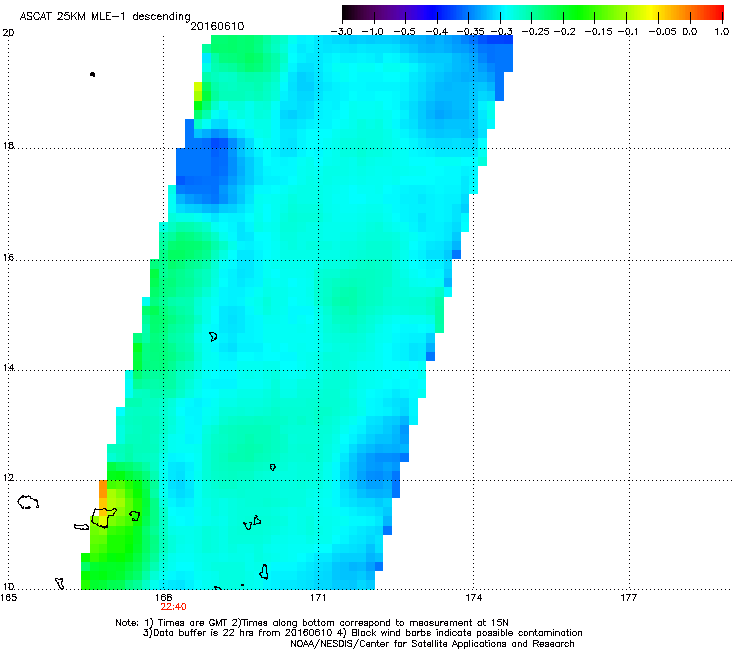The height and width of the screenshot is (650, 740).
Task: Click the longitude label 171
Action: click(318, 598)
